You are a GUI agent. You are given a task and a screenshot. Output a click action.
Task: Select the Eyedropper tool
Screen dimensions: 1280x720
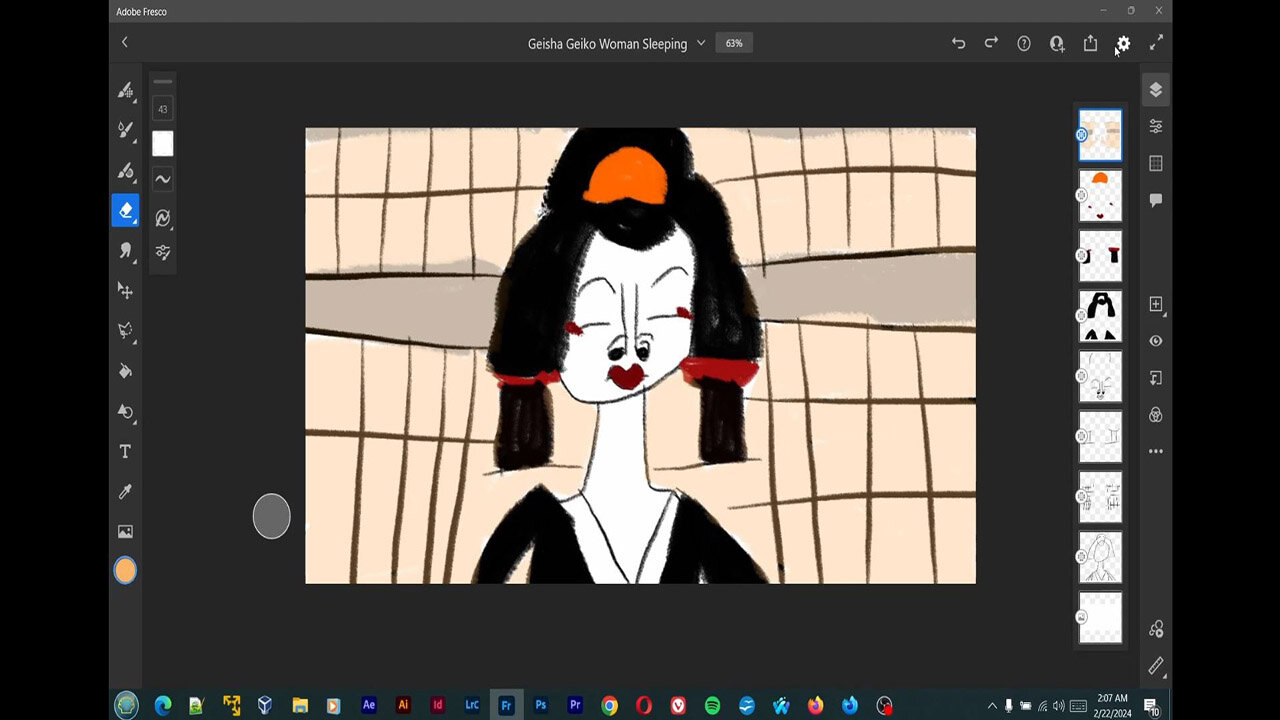point(125,491)
